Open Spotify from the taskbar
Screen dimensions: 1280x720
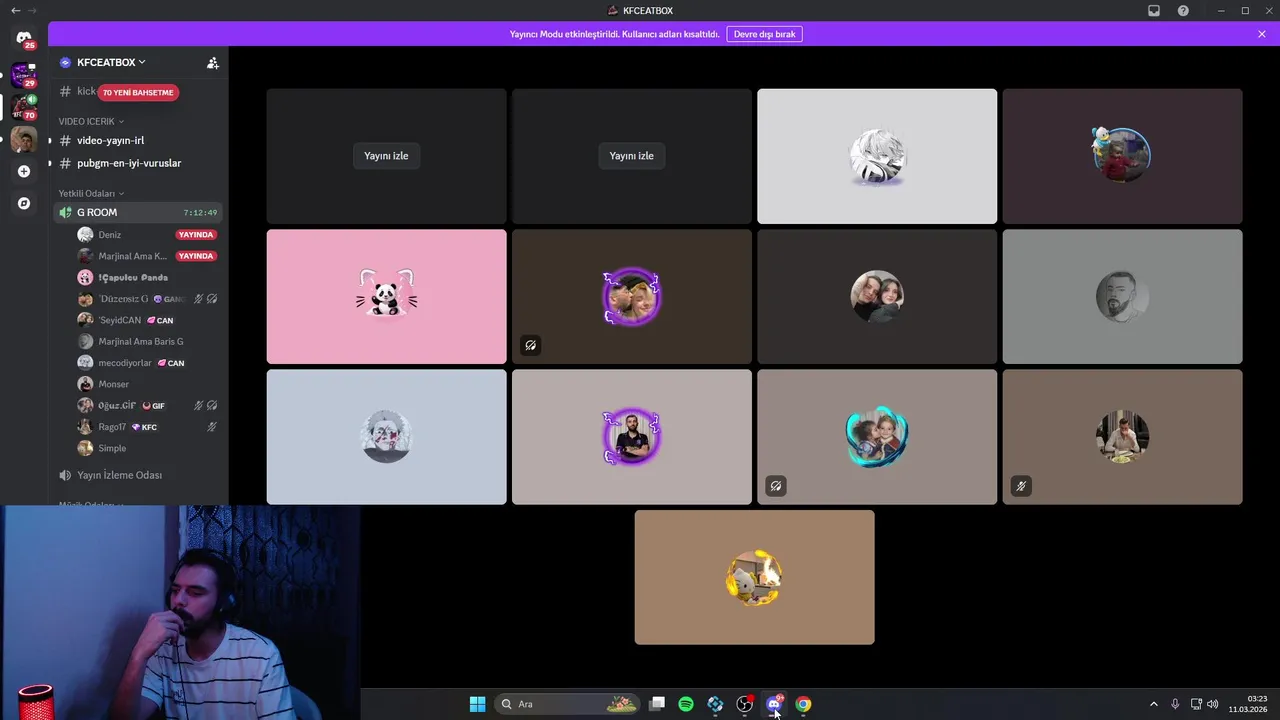click(x=686, y=704)
